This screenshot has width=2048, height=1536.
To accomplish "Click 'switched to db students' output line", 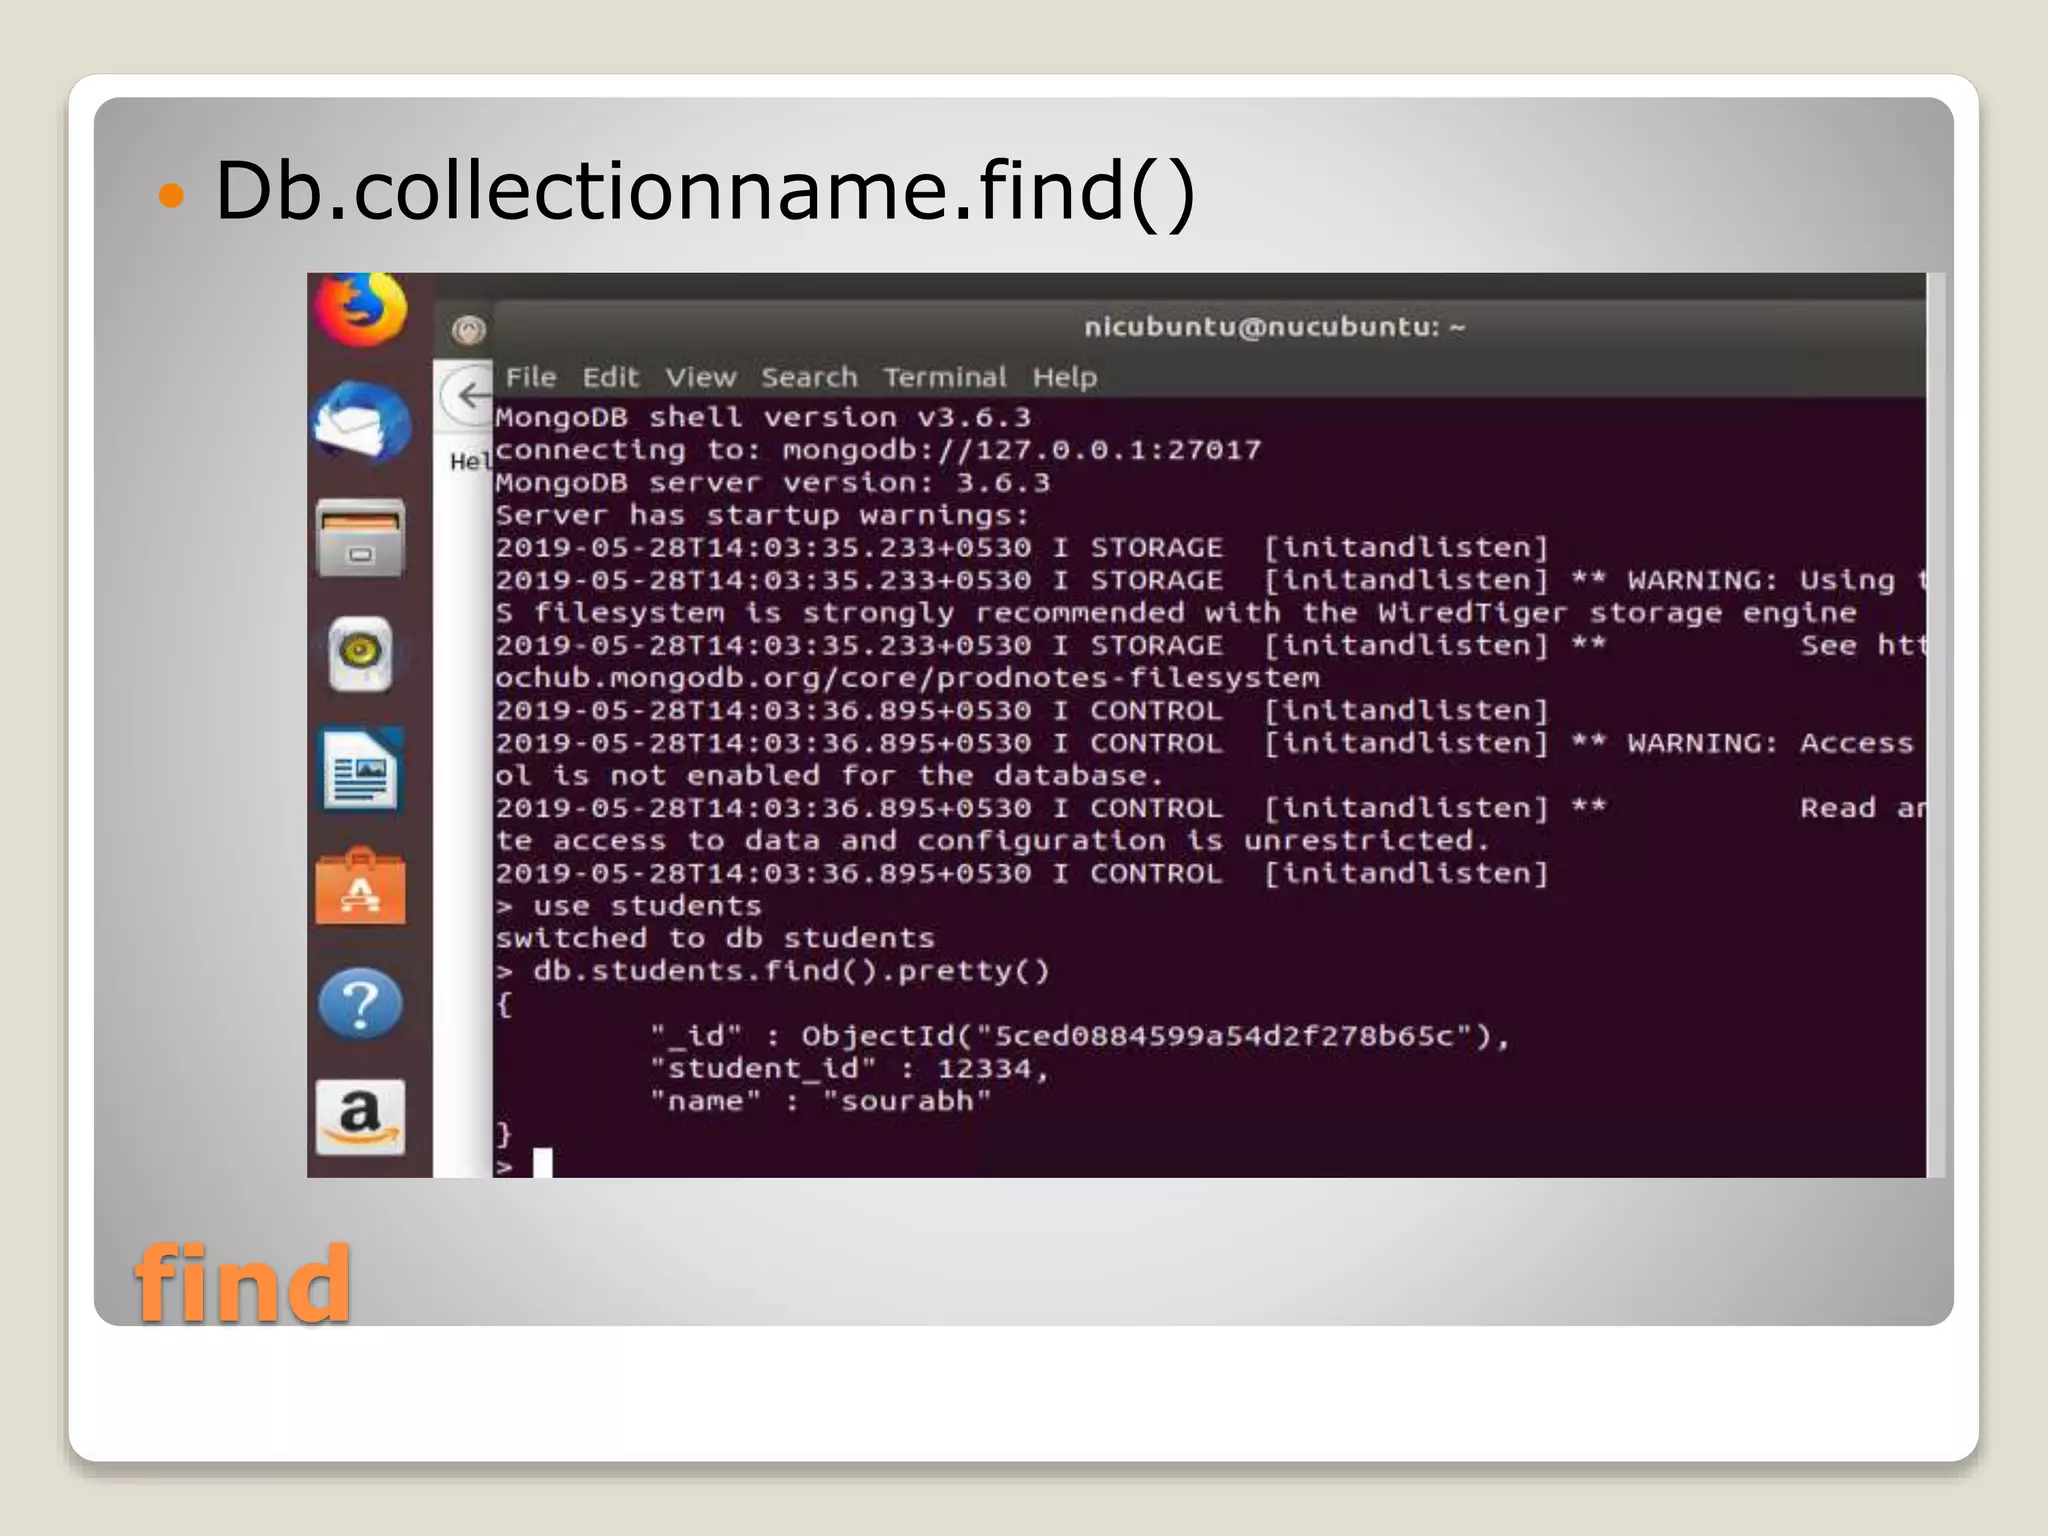I will 715,938.
